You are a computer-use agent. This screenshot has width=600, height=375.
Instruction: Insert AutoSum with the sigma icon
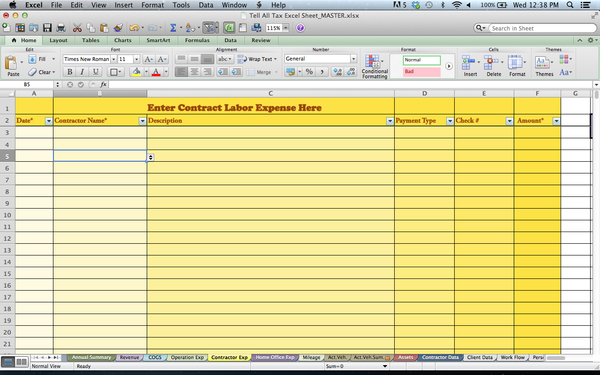pyautogui.click(x=173, y=28)
